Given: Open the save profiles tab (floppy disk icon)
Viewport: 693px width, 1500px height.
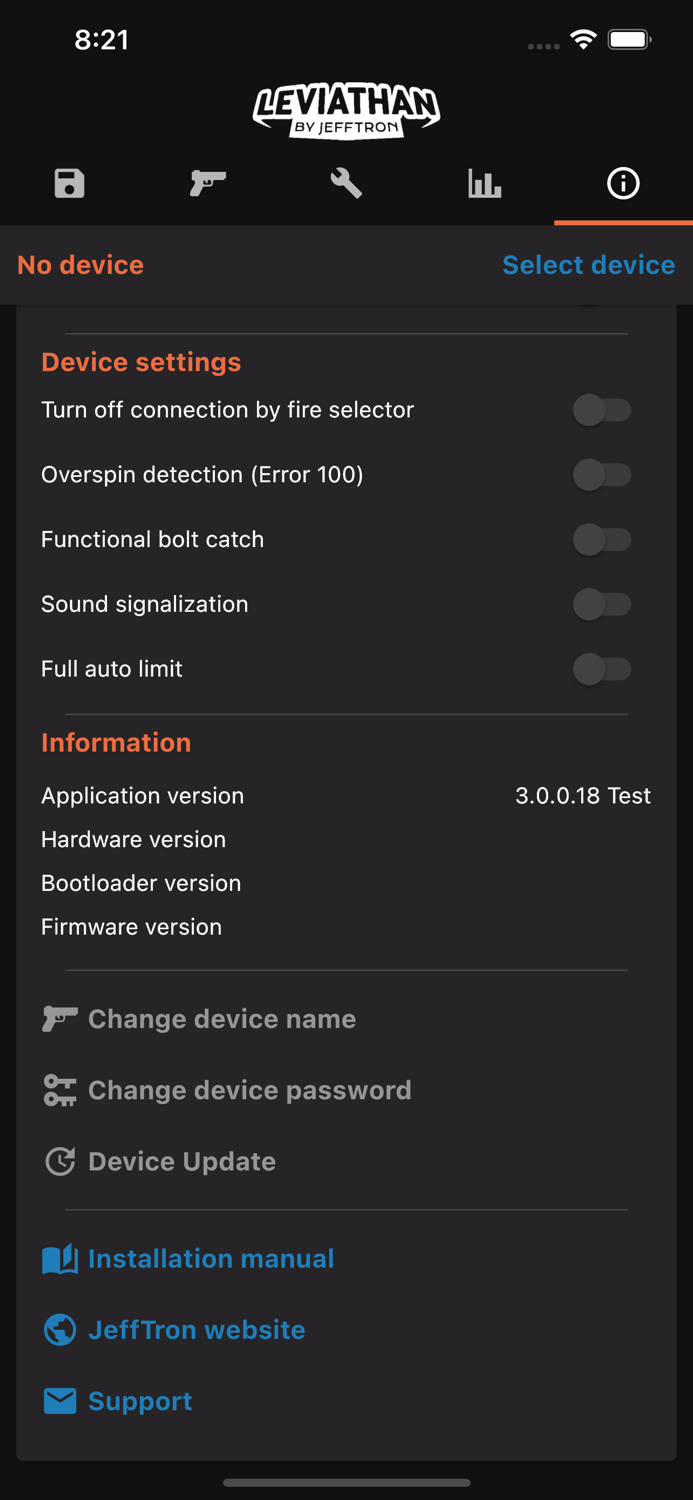Looking at the screenshot, I should [69, 184].
